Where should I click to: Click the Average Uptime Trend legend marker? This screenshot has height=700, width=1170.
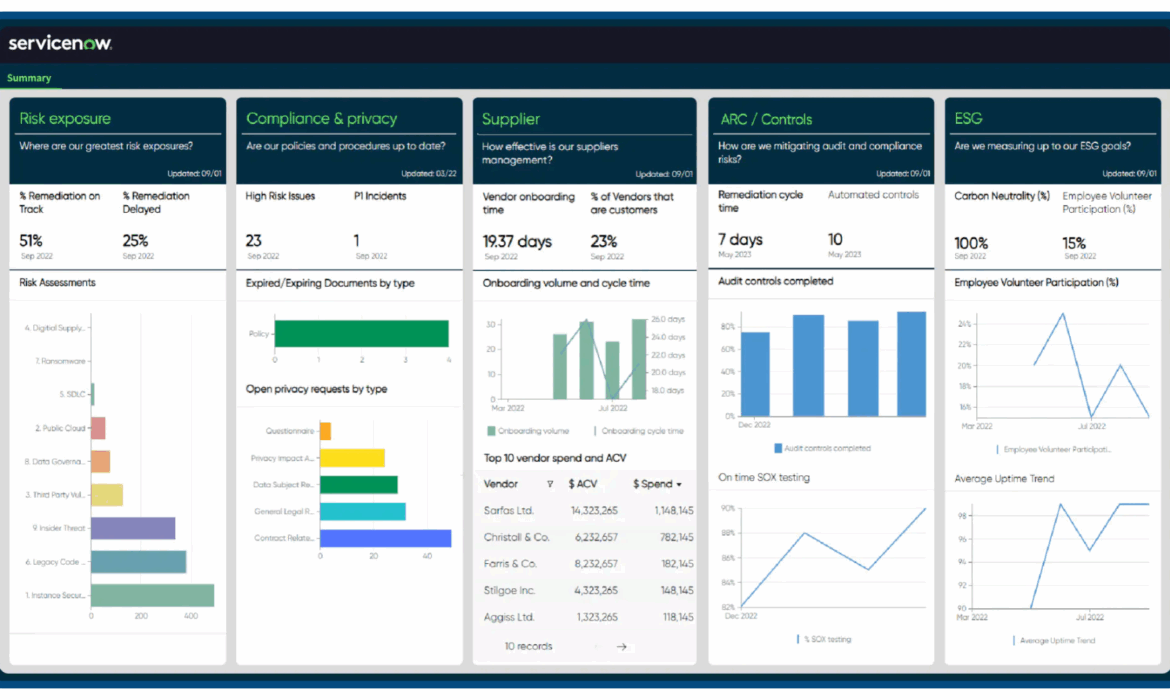coord(1013,640)
